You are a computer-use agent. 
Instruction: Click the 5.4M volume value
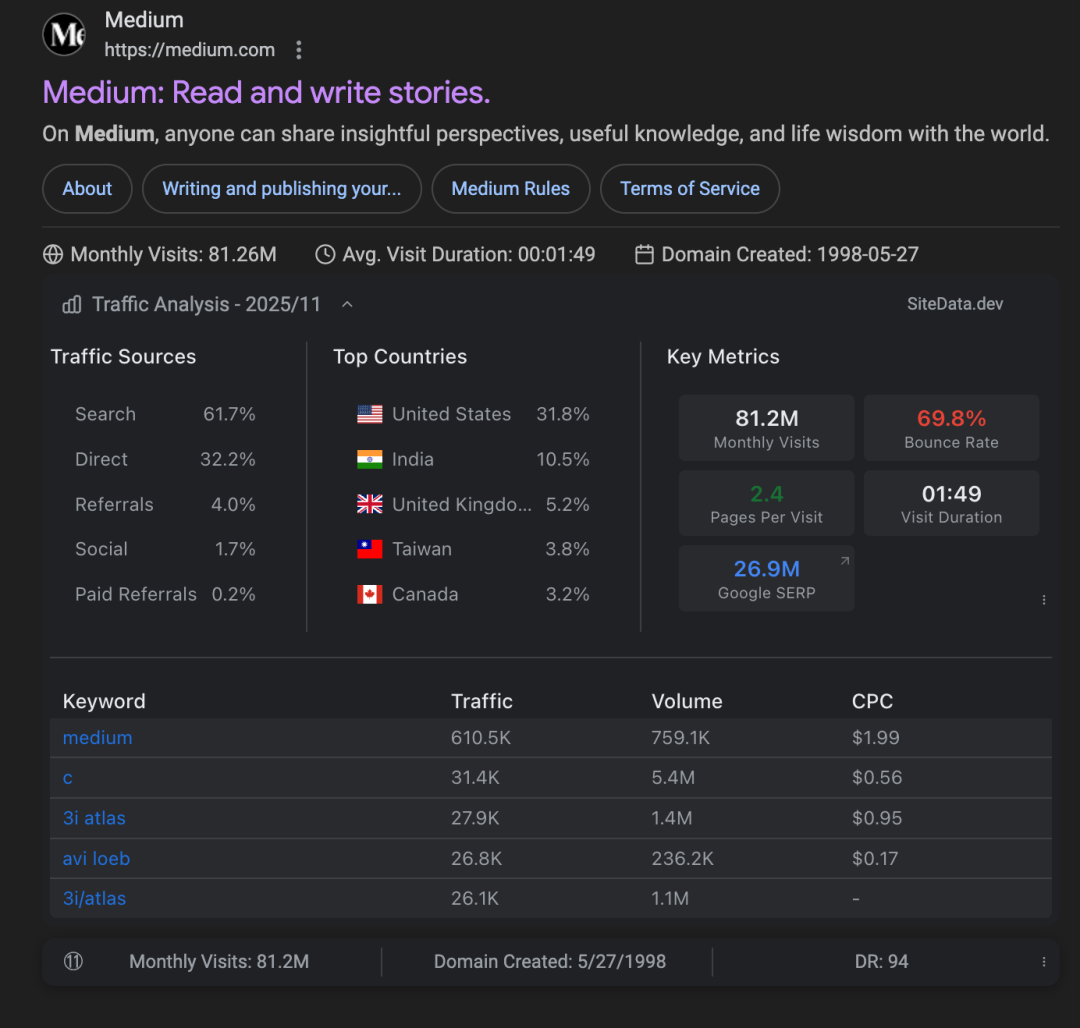coord(673,778)
